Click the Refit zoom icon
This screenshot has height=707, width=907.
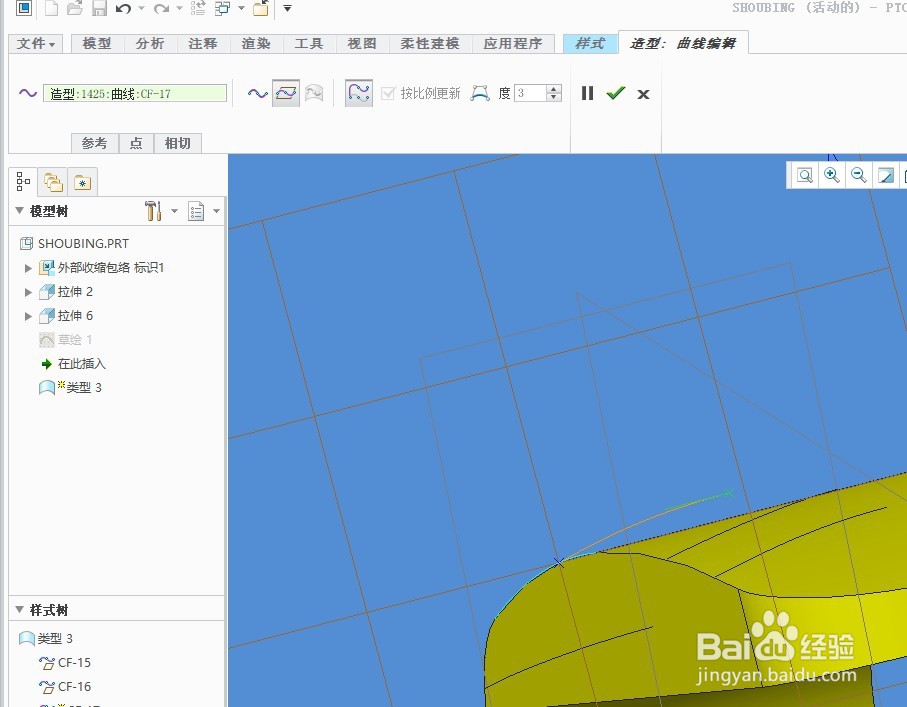tap(805, 175)
